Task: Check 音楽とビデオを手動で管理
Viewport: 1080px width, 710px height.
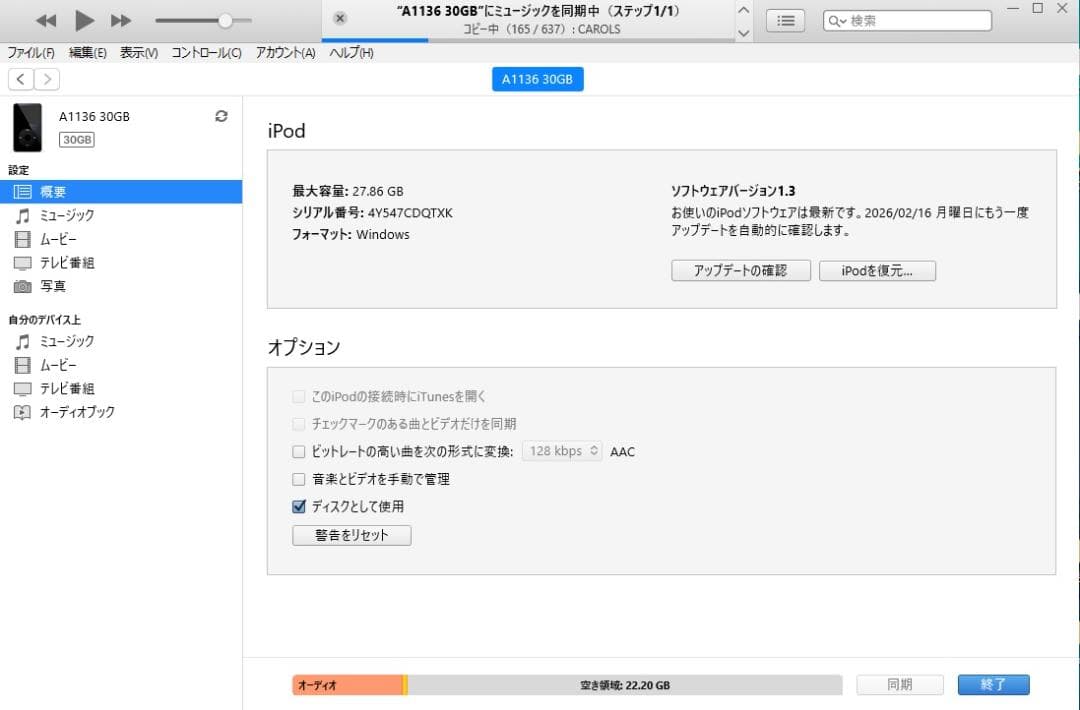Action: (298, 479)
